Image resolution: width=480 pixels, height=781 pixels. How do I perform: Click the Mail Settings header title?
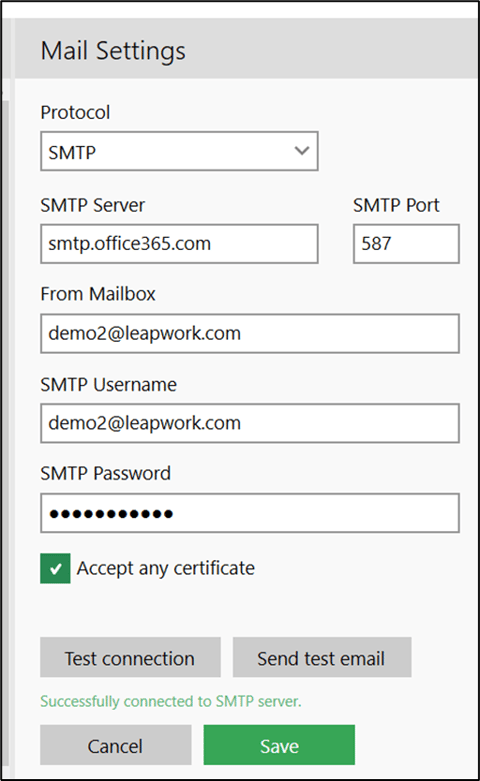[113, 51]
